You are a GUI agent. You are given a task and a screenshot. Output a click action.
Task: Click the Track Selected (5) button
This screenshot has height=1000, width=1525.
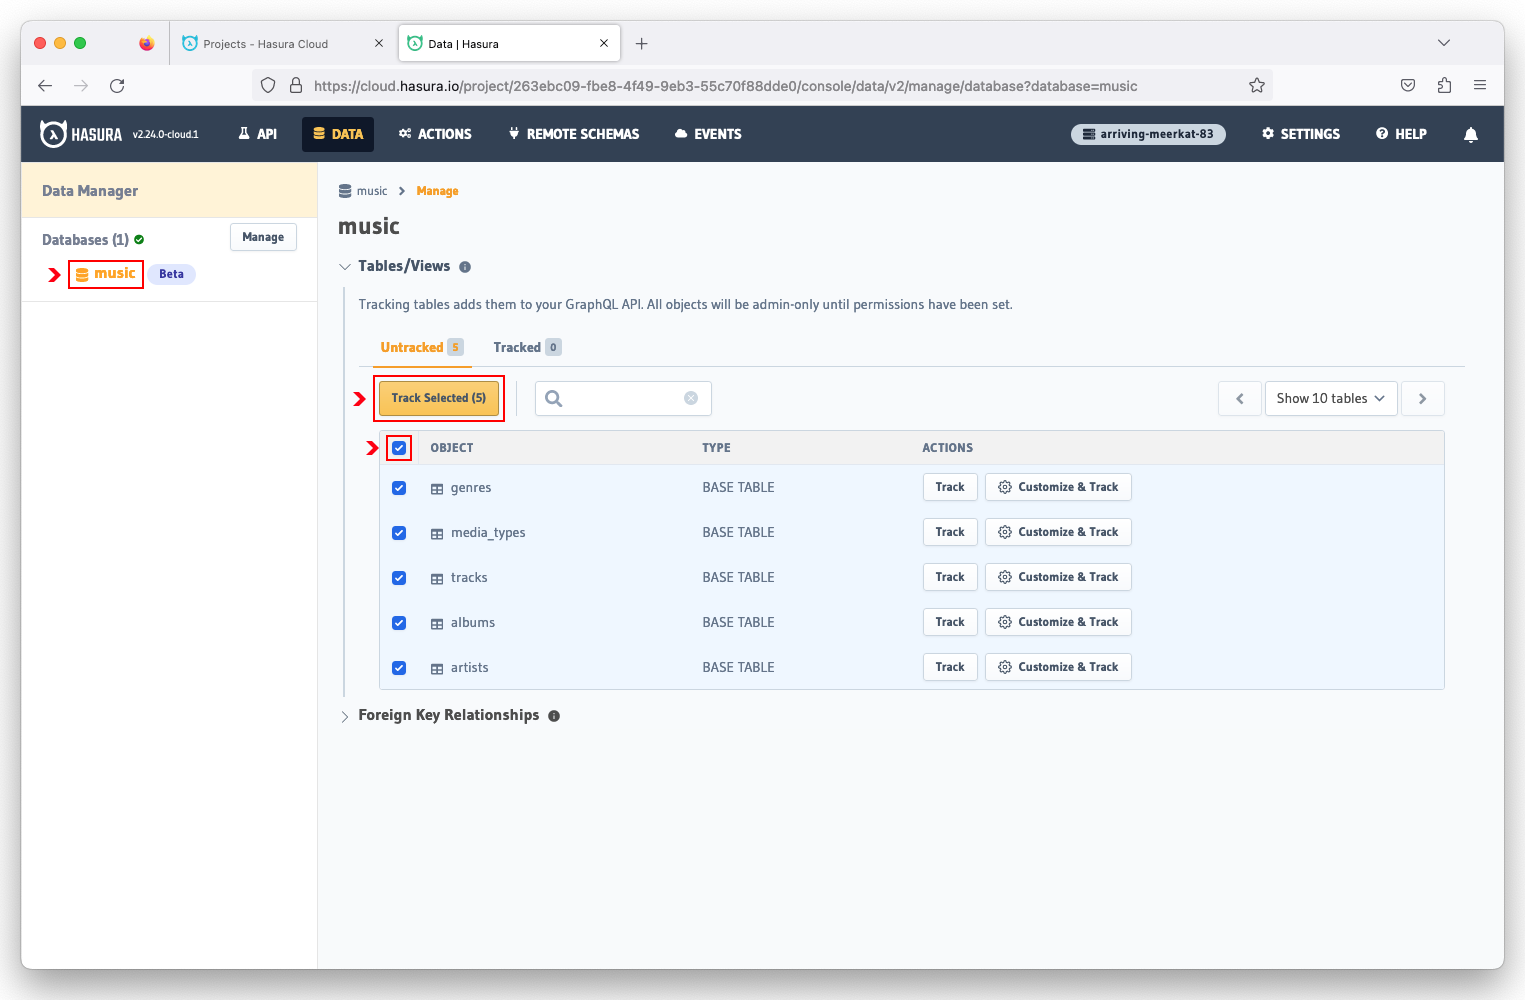click(x=439, y=398)
